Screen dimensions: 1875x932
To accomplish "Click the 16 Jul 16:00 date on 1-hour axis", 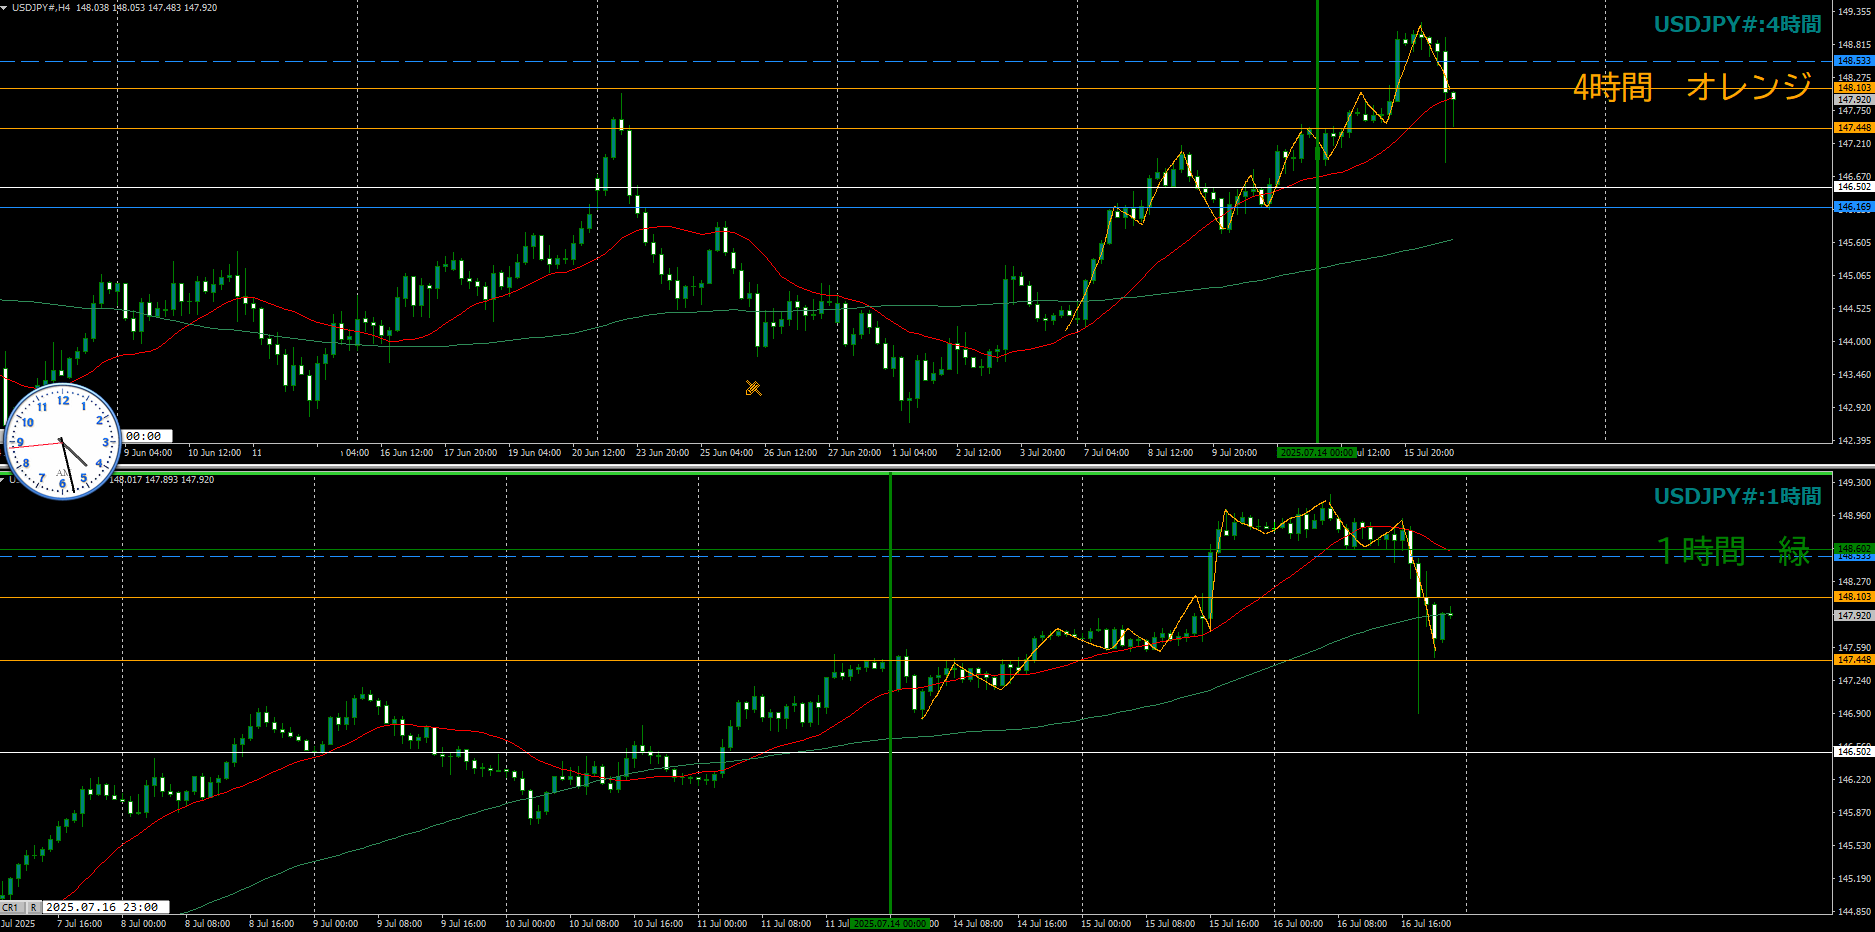I will (1425, 924).
